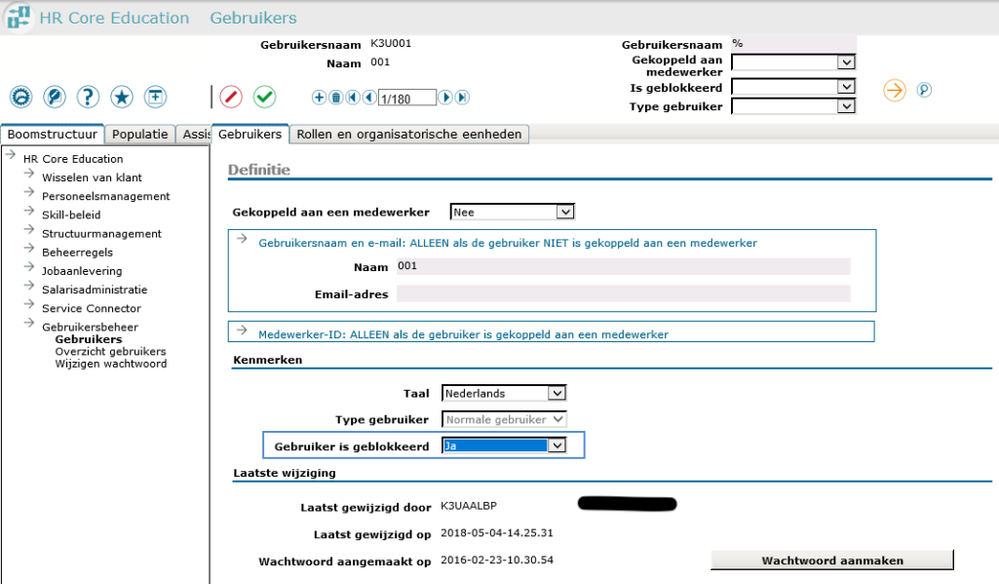Open Gekoppeld aan een medewerker dropdown showing Nee
This screenshot has width=999, height=584.
(512, 211)
